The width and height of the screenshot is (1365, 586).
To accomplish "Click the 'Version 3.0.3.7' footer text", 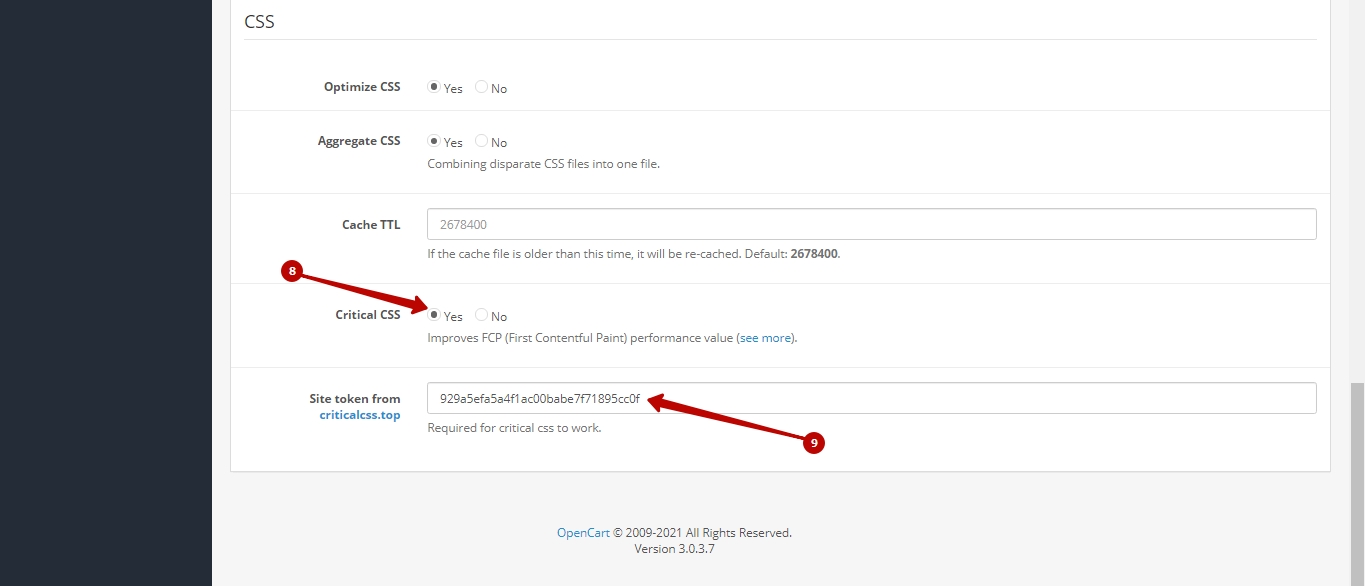I will pos(674,549).
